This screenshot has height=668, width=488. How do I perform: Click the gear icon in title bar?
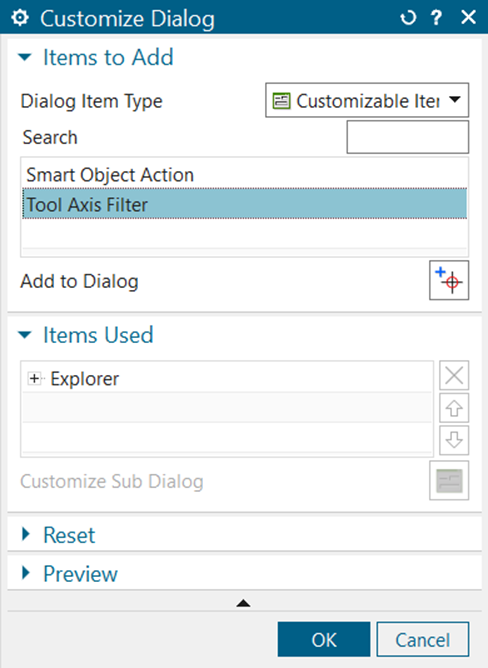click(20, 17)
